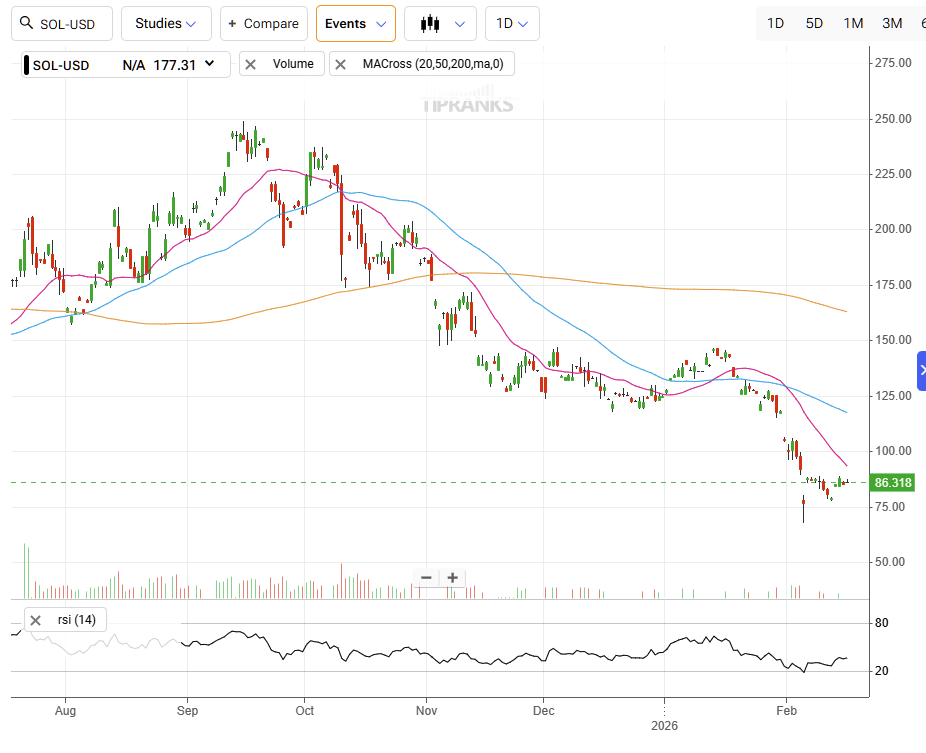Image resolution: width=926 pixels, height=753 pixels.
Task: Expand the blue side panel arrow
Action: pyautogui.click(x=921, y=370)
